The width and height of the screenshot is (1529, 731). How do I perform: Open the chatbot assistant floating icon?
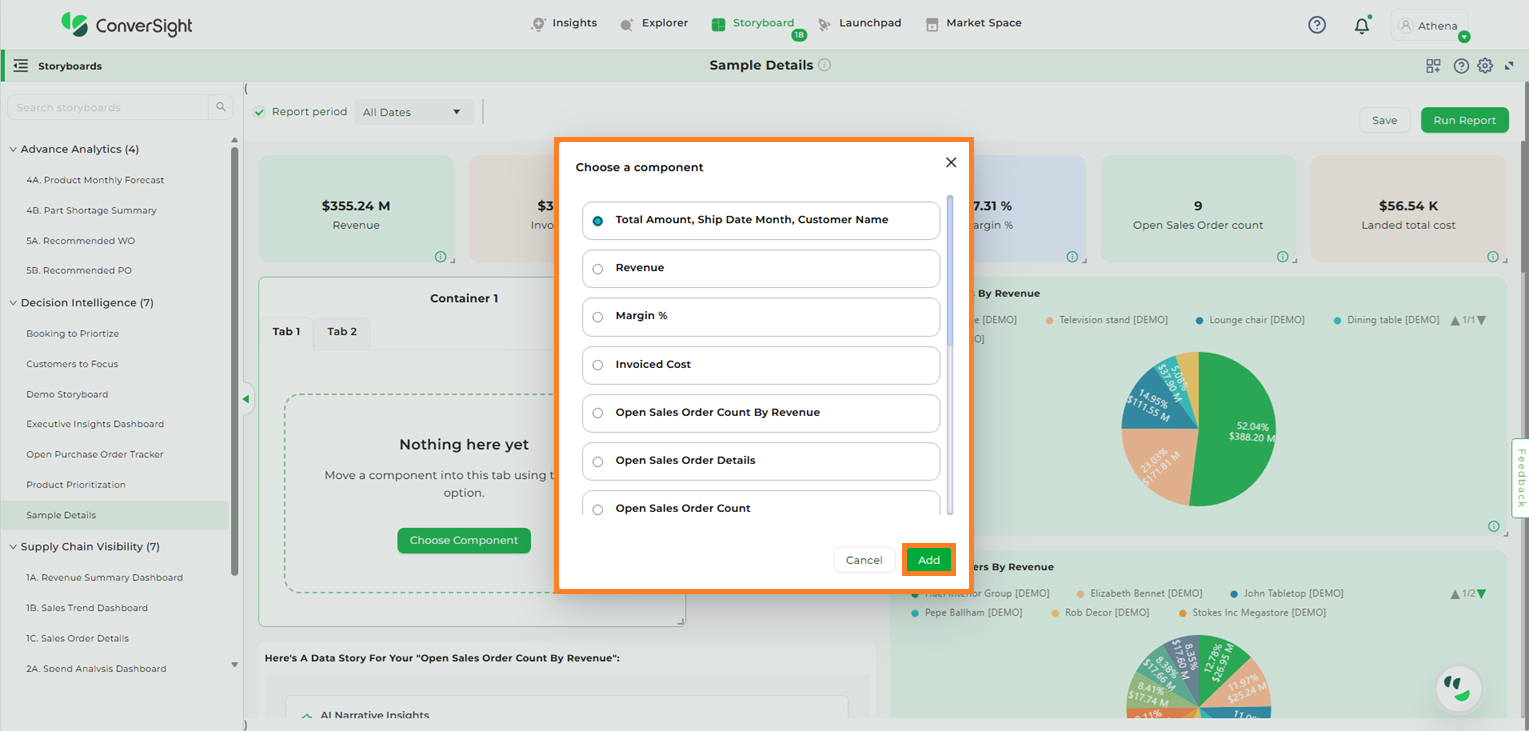click(1458, 688)
